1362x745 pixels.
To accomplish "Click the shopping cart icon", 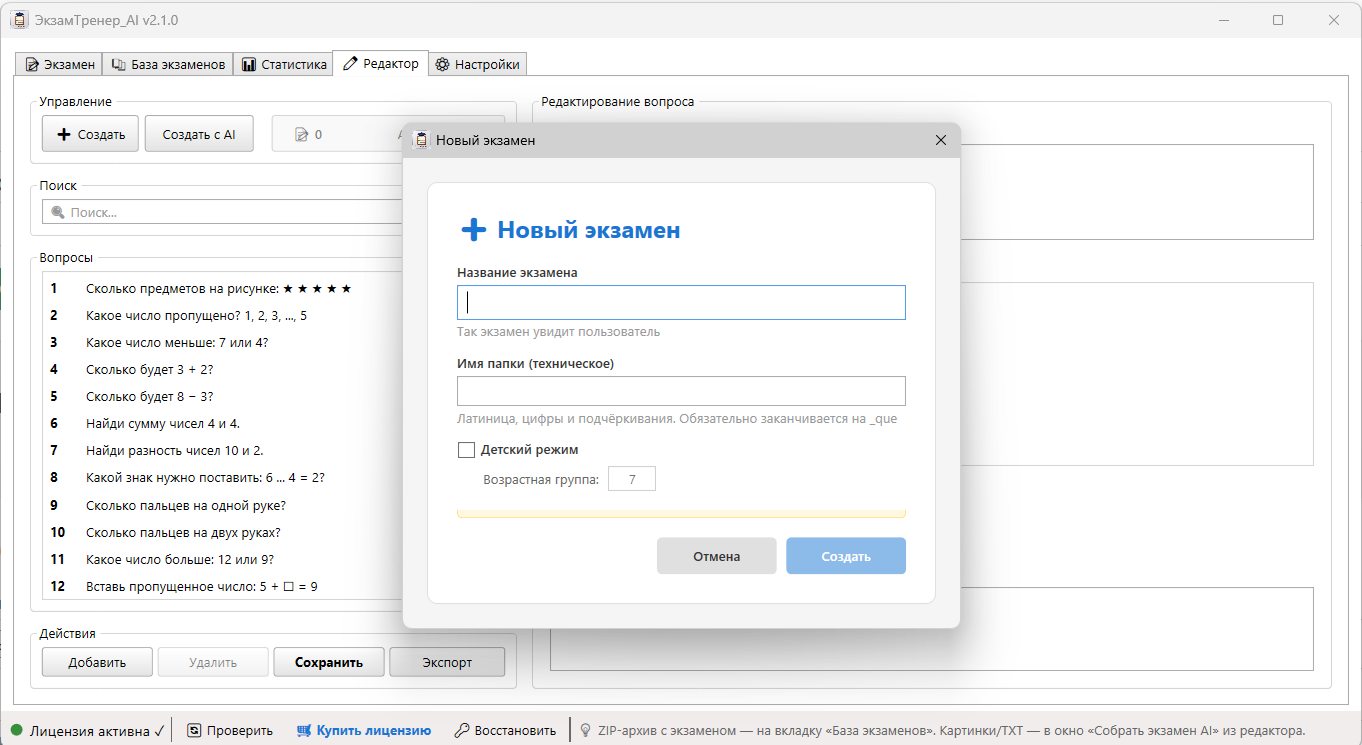I will [x=304, y=730].
